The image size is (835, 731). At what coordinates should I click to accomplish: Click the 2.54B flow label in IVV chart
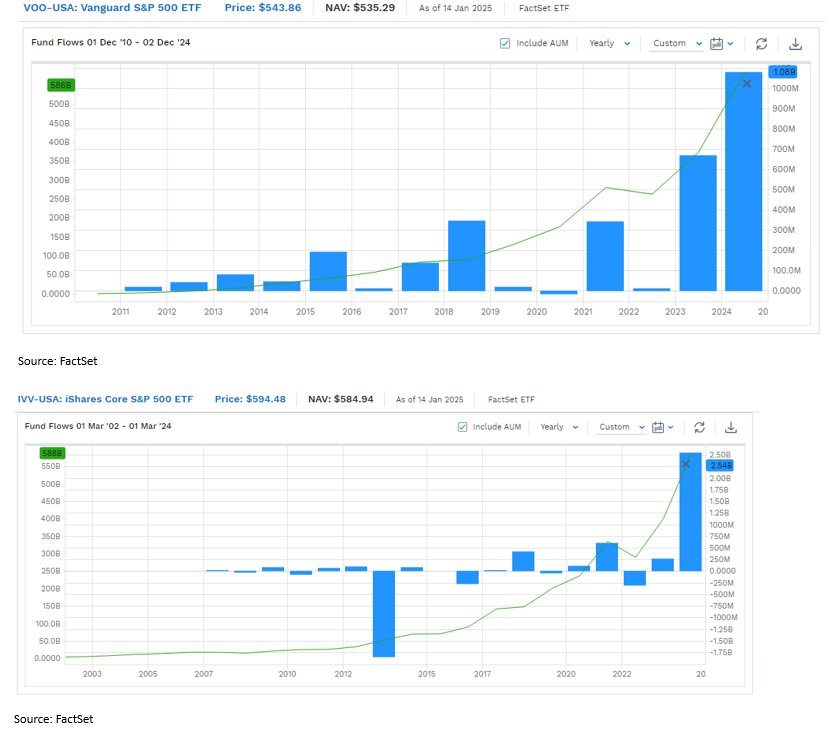click(720, 465)
